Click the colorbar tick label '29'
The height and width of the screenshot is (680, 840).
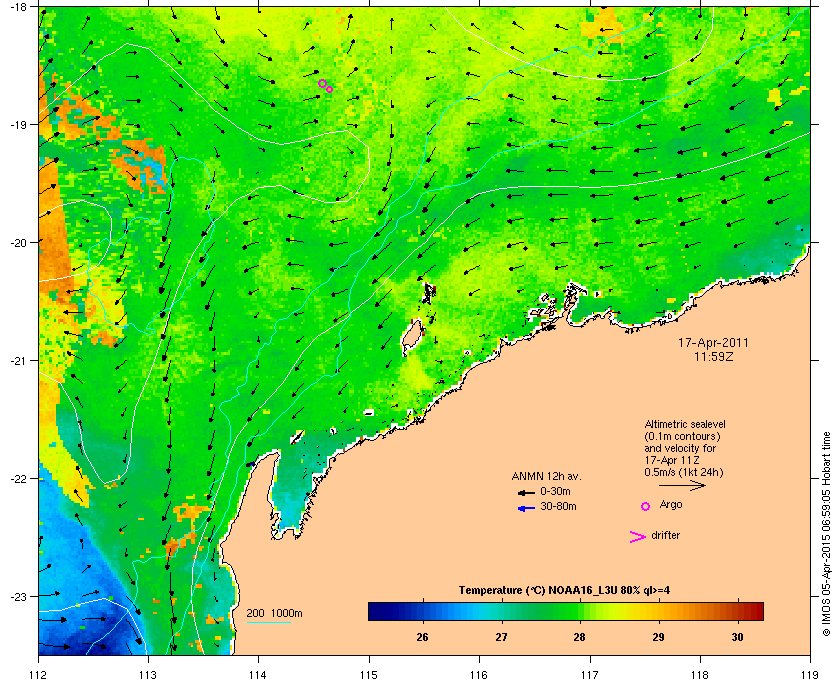pos(658,637)
